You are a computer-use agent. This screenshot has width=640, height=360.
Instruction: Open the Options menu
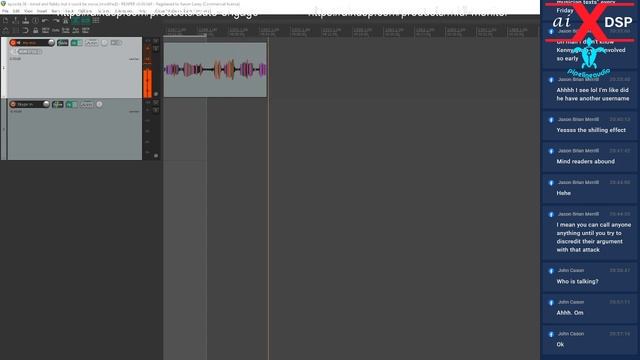pos(85,11)
